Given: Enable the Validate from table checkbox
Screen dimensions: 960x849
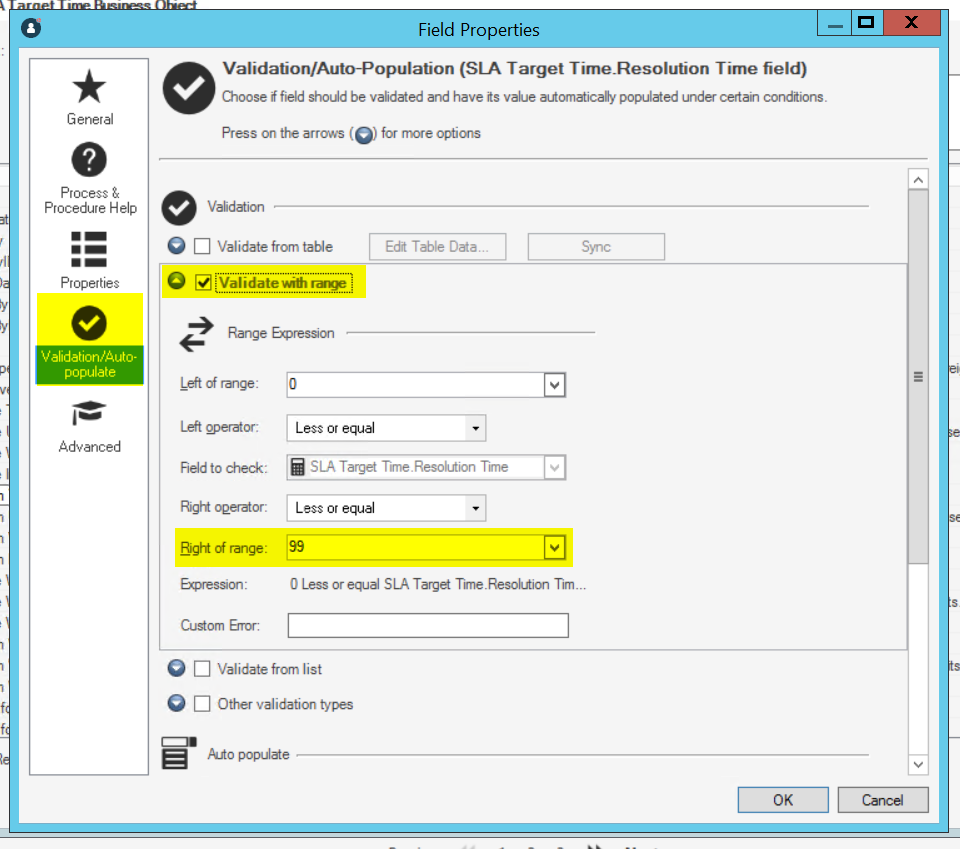Looking at the screenshot, I should [x=201, y=246].
